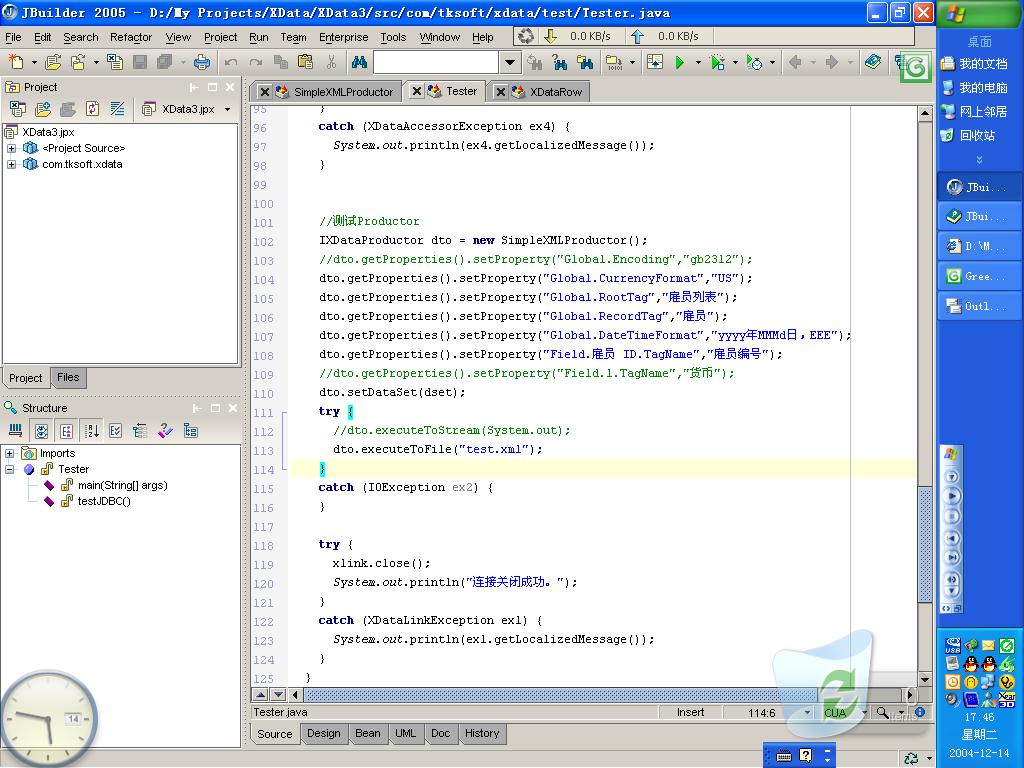1024x768 pixels.
Task: Open the Team menu
Action: (293, 37)
